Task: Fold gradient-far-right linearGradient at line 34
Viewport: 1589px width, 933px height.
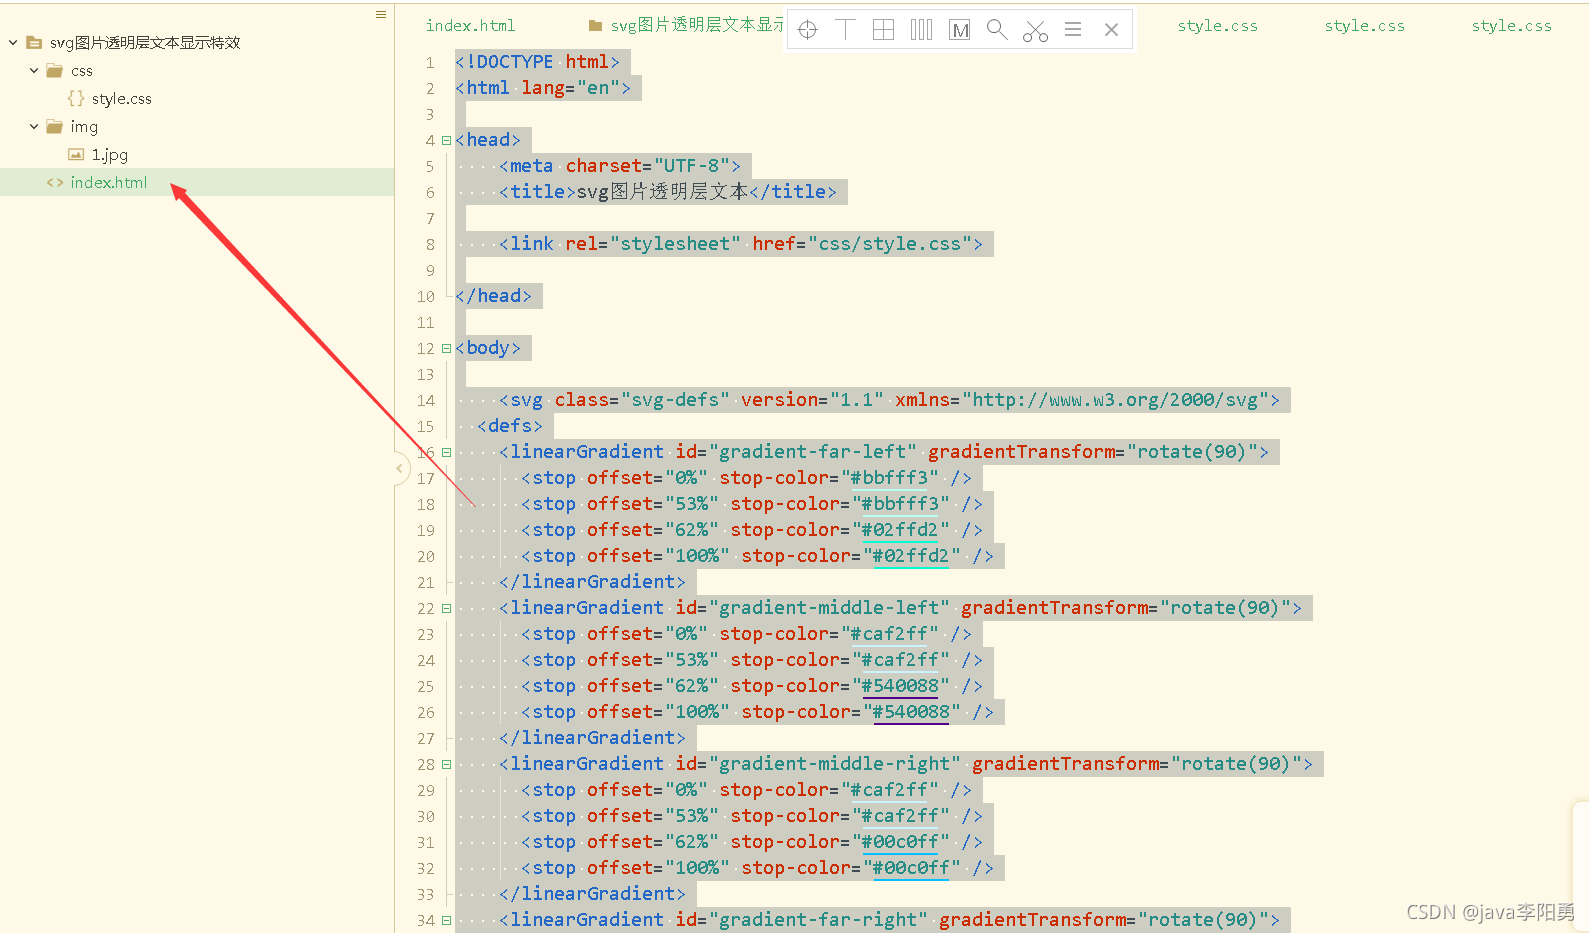Action: pyautogui.click(x=446, y=921)
